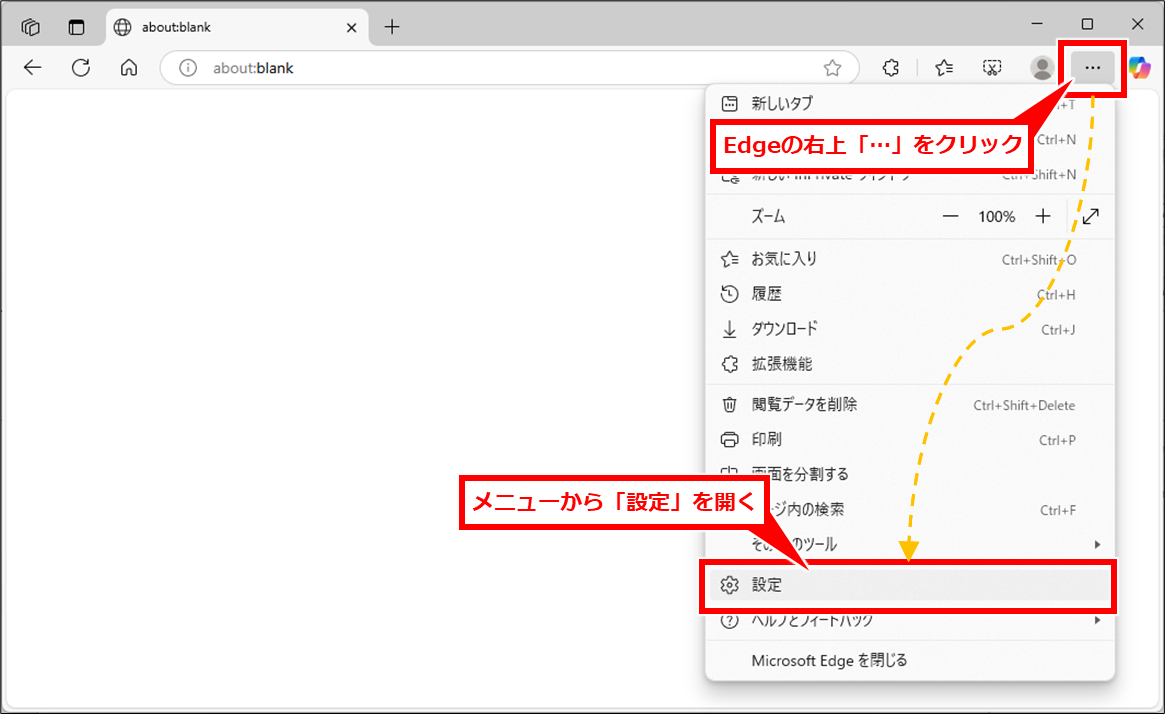Image resolution: width=1165 pixels, height=714 pixels.
Task: Open the Favorites star-list icon in the toolbar
Action: pos(944,68)
